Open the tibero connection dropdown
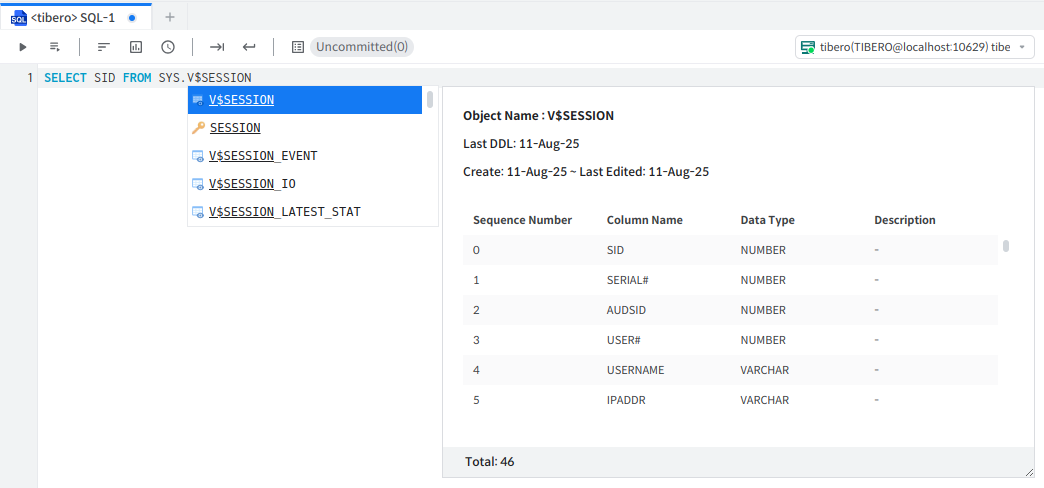This screenshot has height=488, width=1044. point(915,47)
